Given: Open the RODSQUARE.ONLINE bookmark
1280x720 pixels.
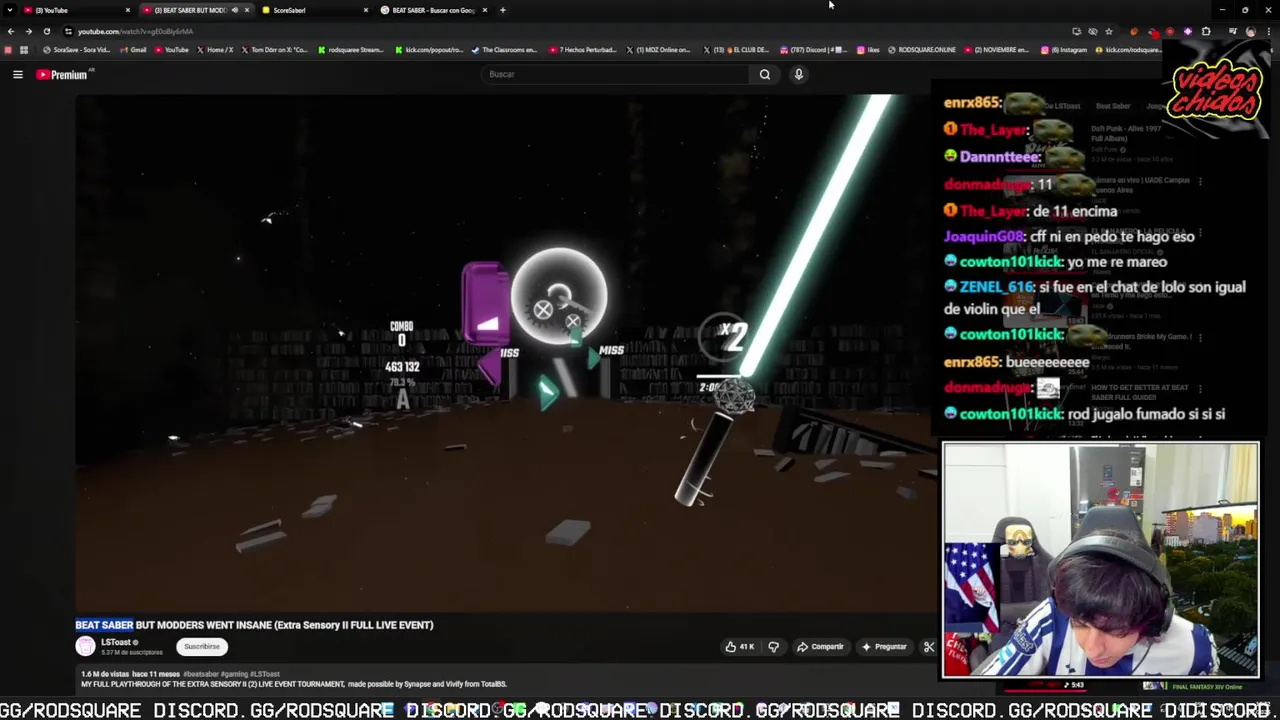Looking at the screenshot, I should 921,49.
